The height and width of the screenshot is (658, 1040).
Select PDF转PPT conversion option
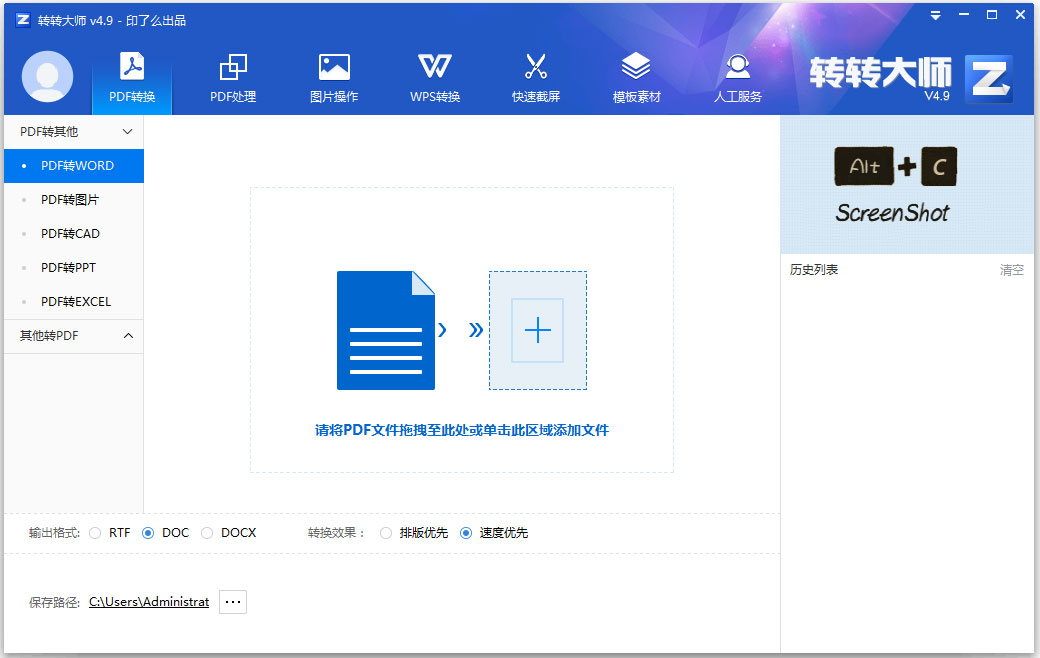(x=70, y=267)
